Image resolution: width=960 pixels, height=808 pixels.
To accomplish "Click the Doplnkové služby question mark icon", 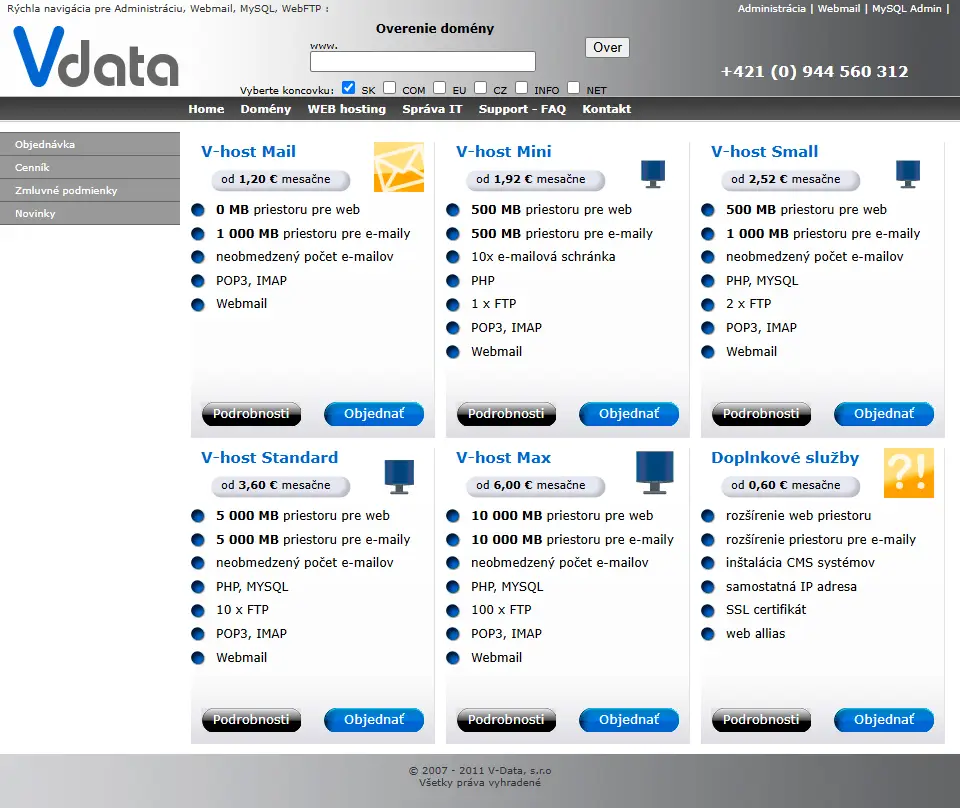I will [x=909, y=473].
